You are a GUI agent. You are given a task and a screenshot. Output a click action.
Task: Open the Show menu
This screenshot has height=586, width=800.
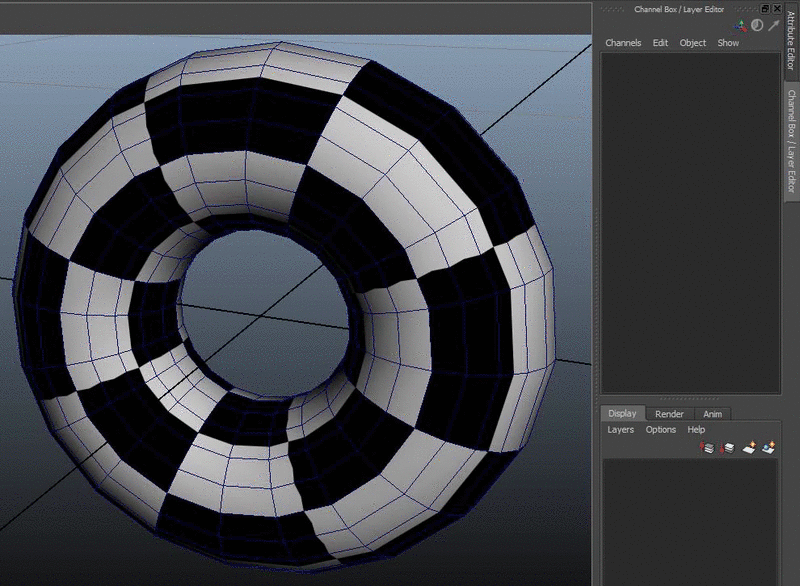728,43
